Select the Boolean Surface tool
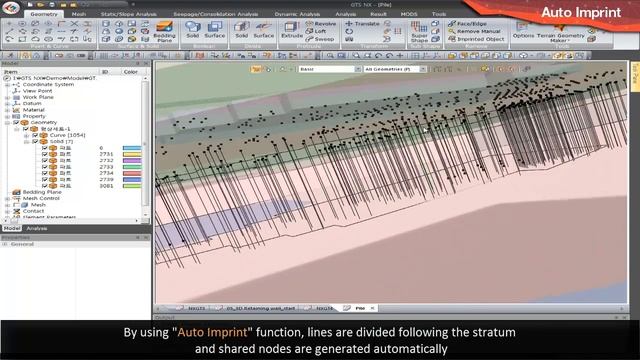Screen dimensions: 640x360 click(x=215, y=30)
